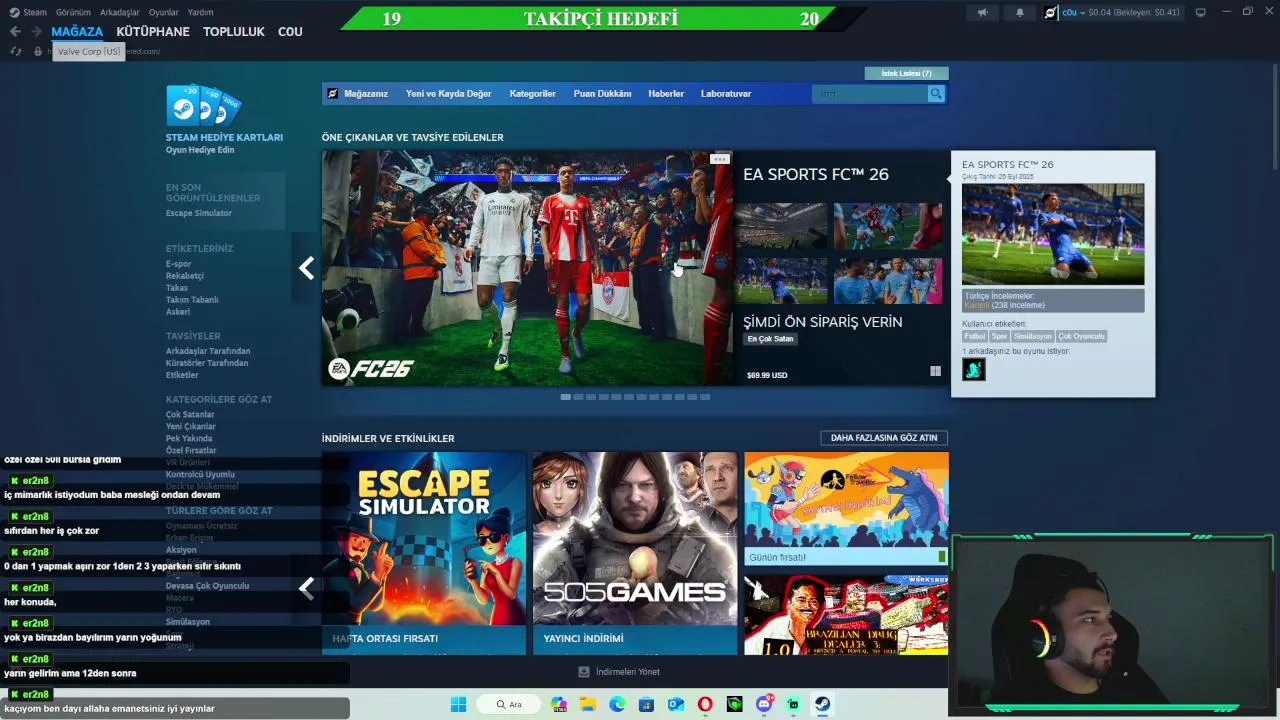Launch Microsoft Edge from taskbar
The width and height of the screenshot is (1280, 720).
[x=617, y=704]
